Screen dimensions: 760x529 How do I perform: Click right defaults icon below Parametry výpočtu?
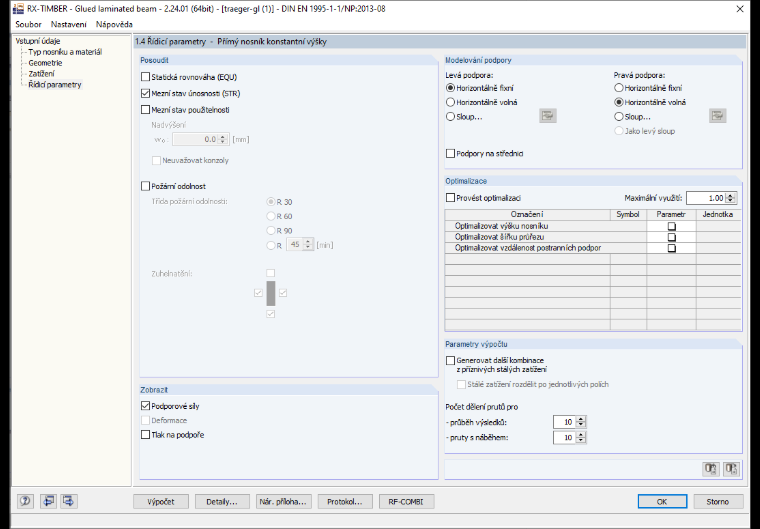click(731, 468)
